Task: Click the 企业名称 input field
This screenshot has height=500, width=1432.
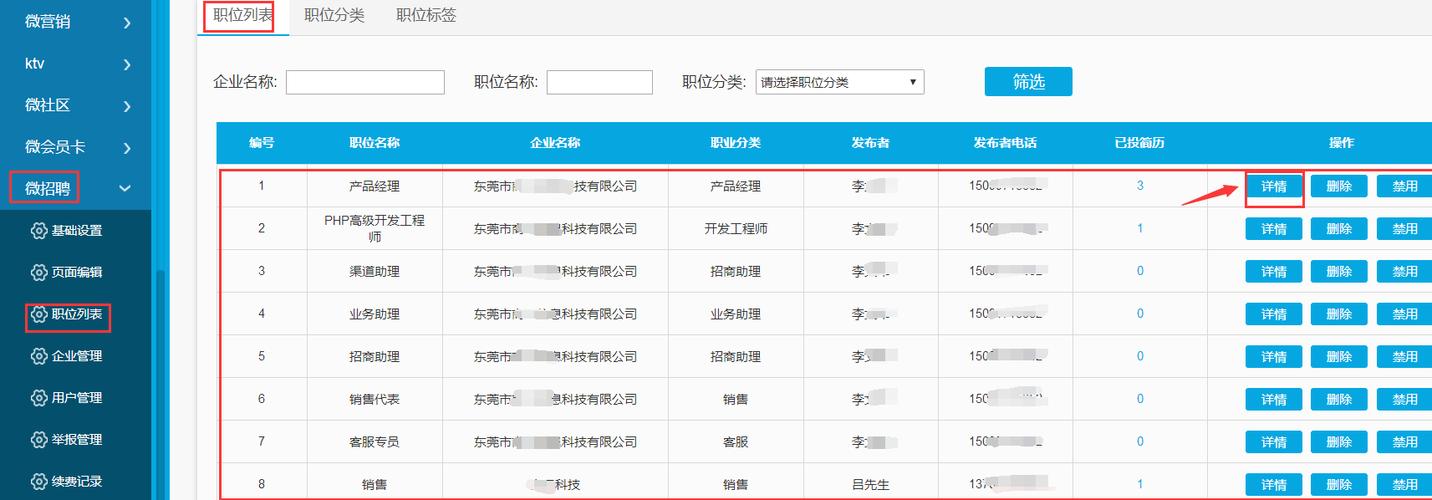Action: (x=365, y=83)
